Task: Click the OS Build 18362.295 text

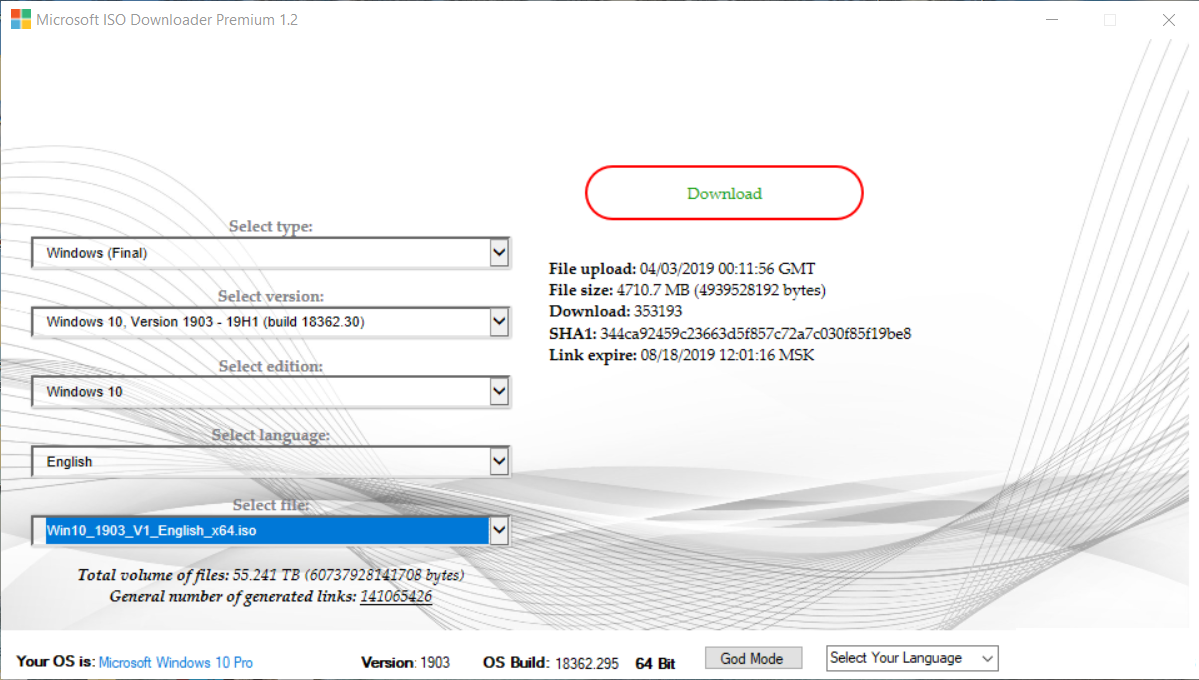Action: click(x=551, y=662)
